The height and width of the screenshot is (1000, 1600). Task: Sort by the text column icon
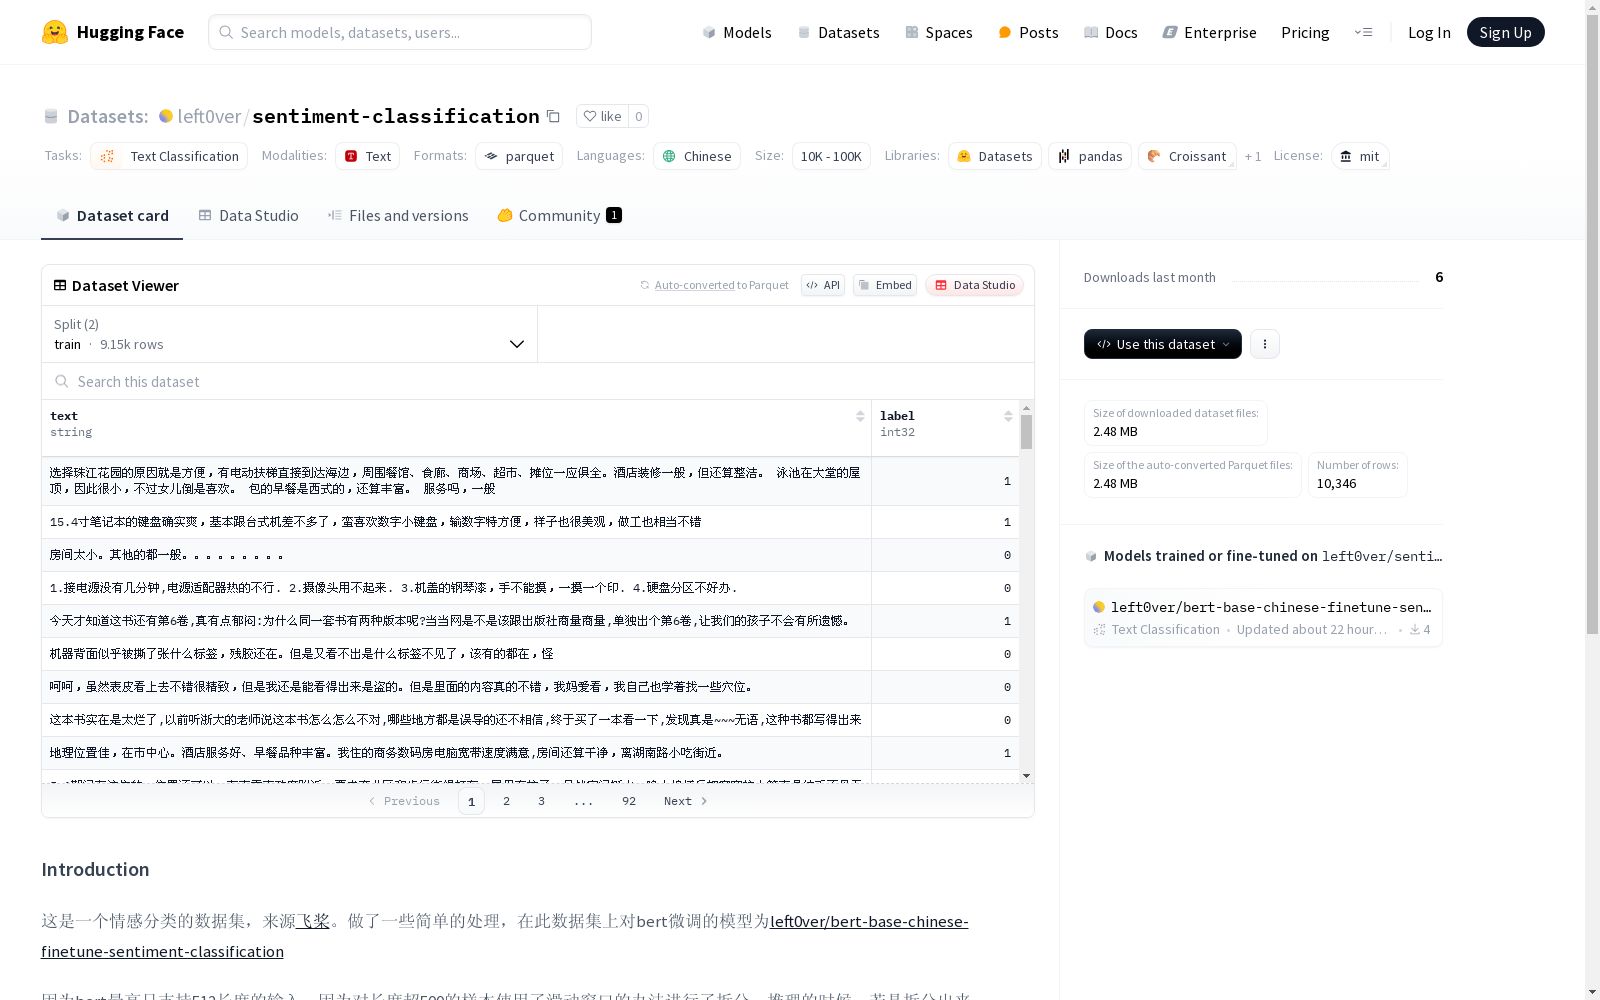(860, 416)
